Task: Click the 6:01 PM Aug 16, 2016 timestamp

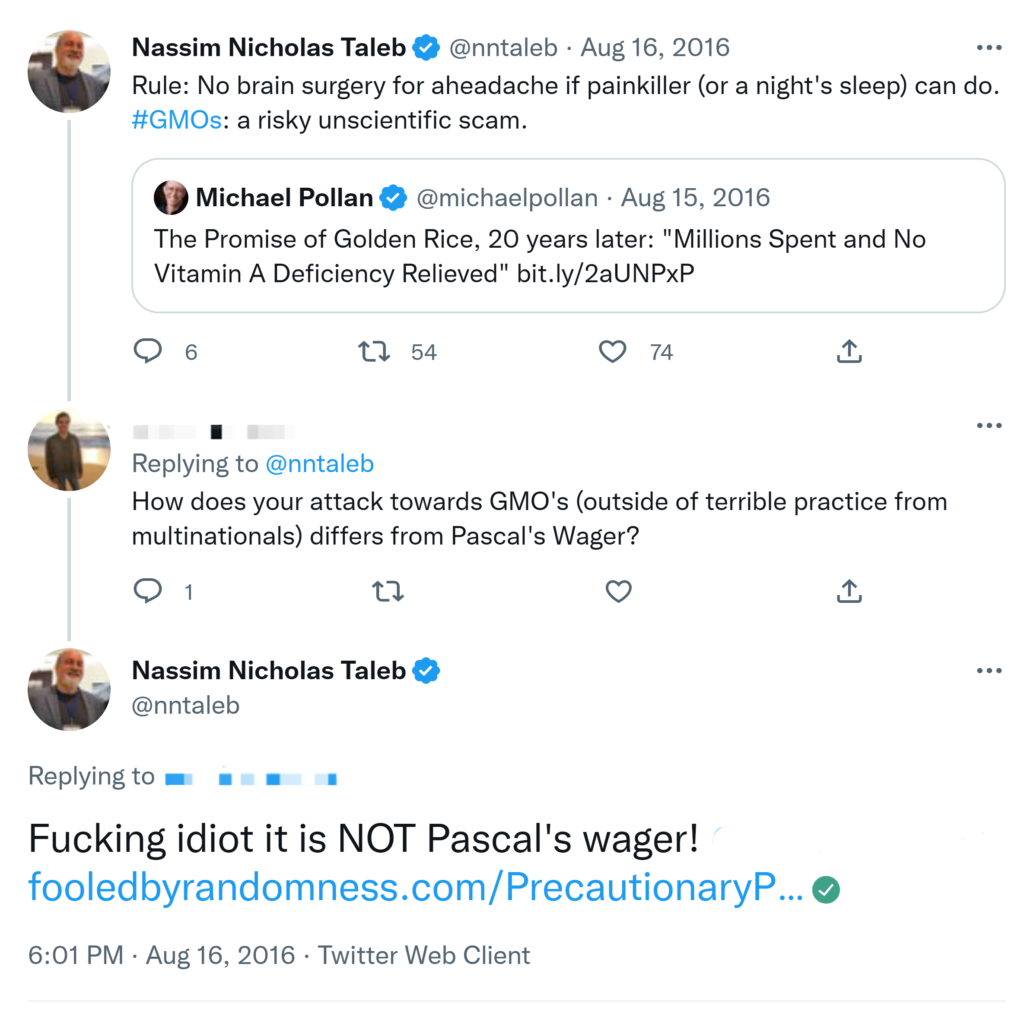Action: pyautogui.click(x=161, y=955)
